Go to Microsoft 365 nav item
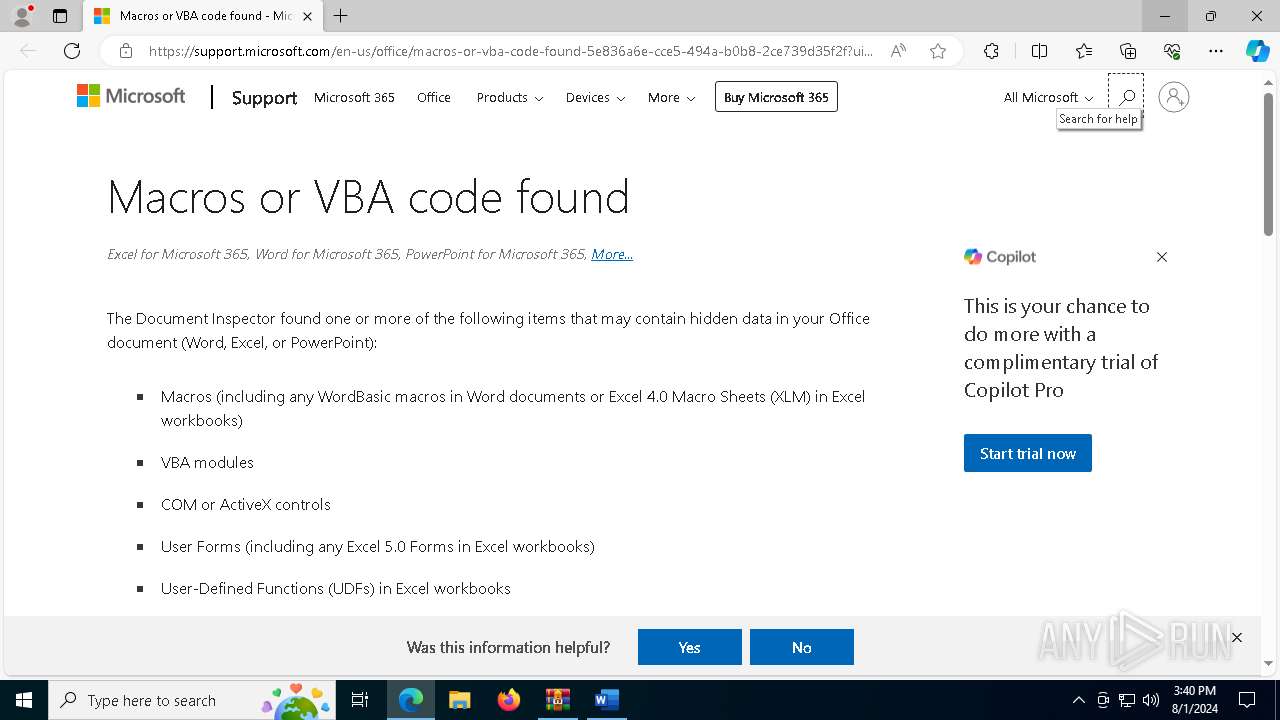 tap(354, 97)
